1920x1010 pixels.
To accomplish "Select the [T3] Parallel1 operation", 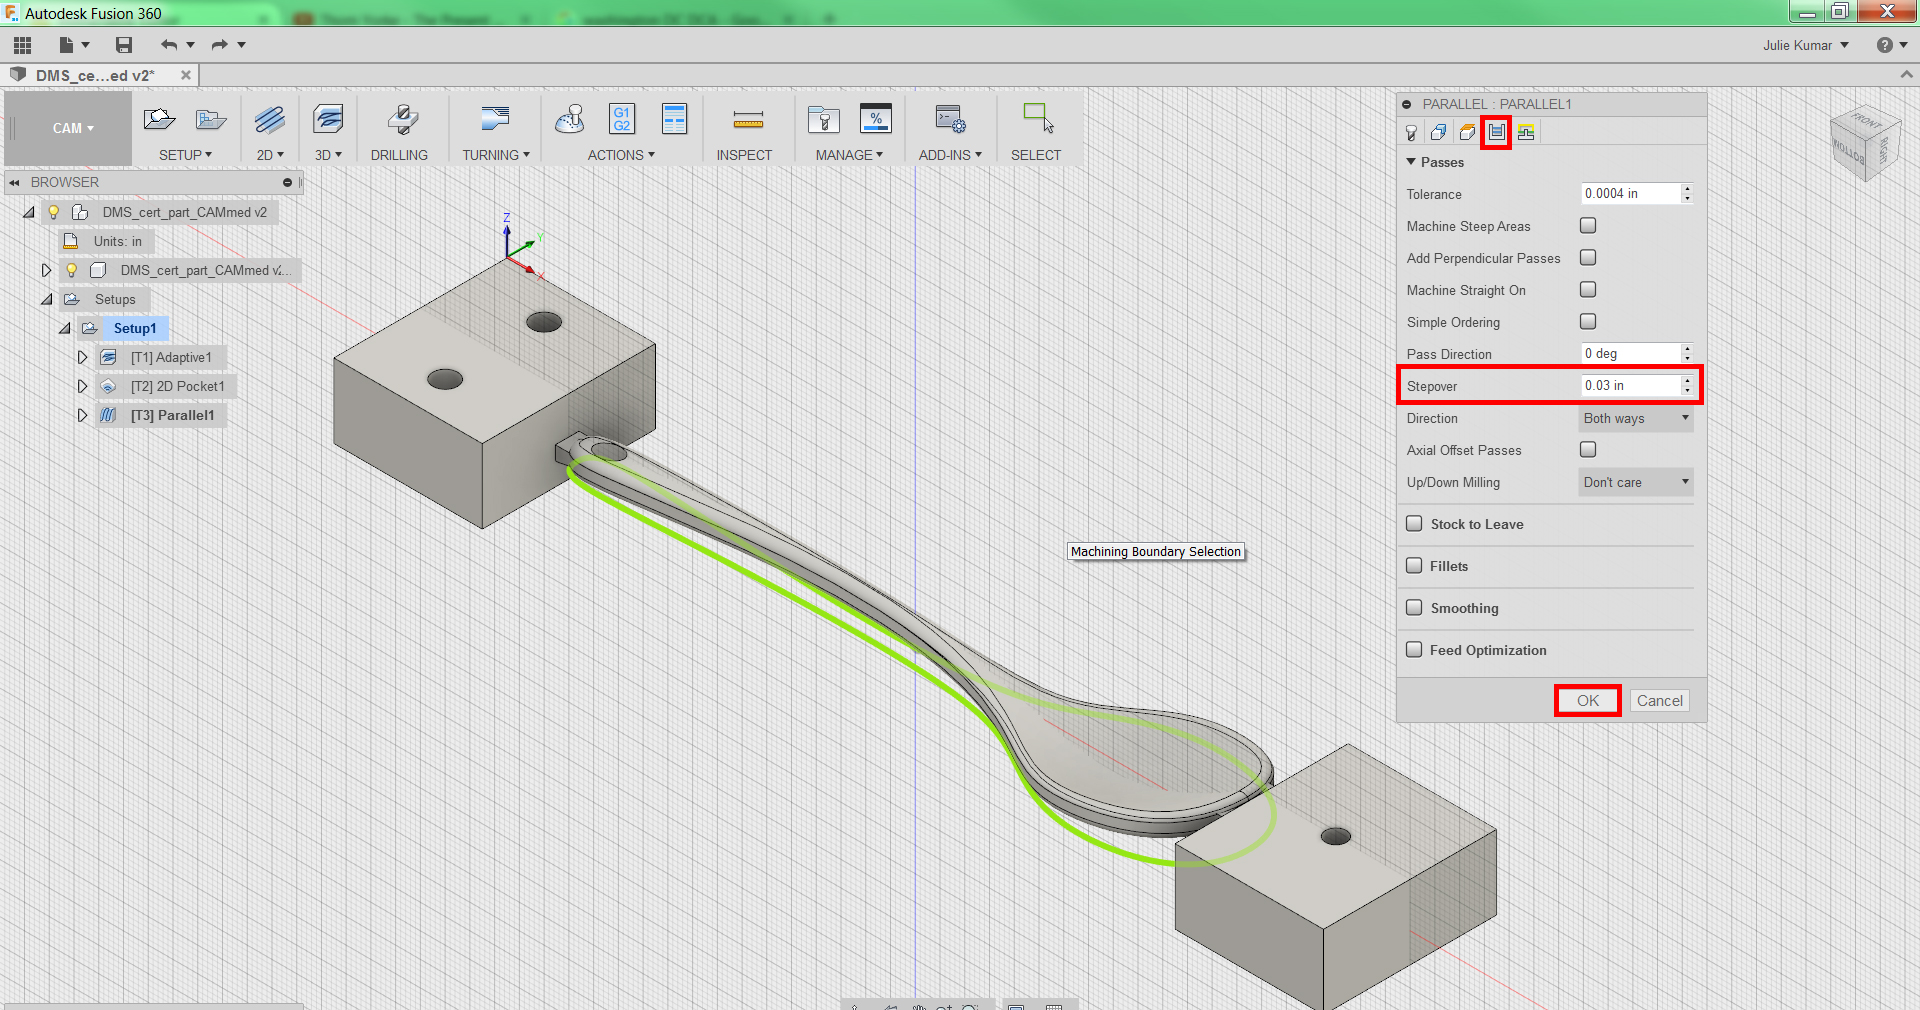I will pos(172,415).
